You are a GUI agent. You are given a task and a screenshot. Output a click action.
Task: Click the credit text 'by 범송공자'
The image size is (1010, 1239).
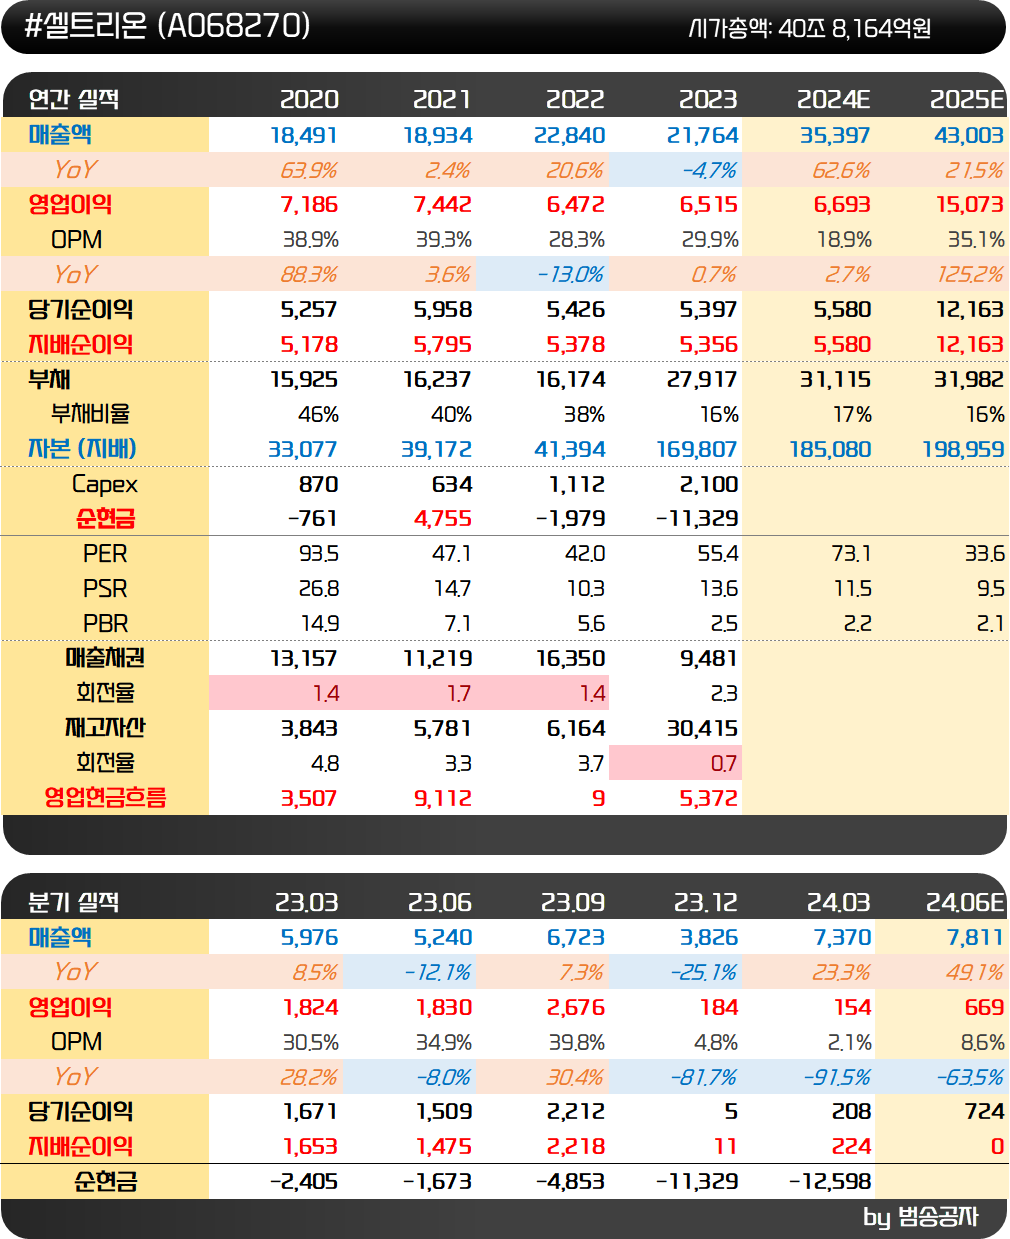[x=920, y=1217]
